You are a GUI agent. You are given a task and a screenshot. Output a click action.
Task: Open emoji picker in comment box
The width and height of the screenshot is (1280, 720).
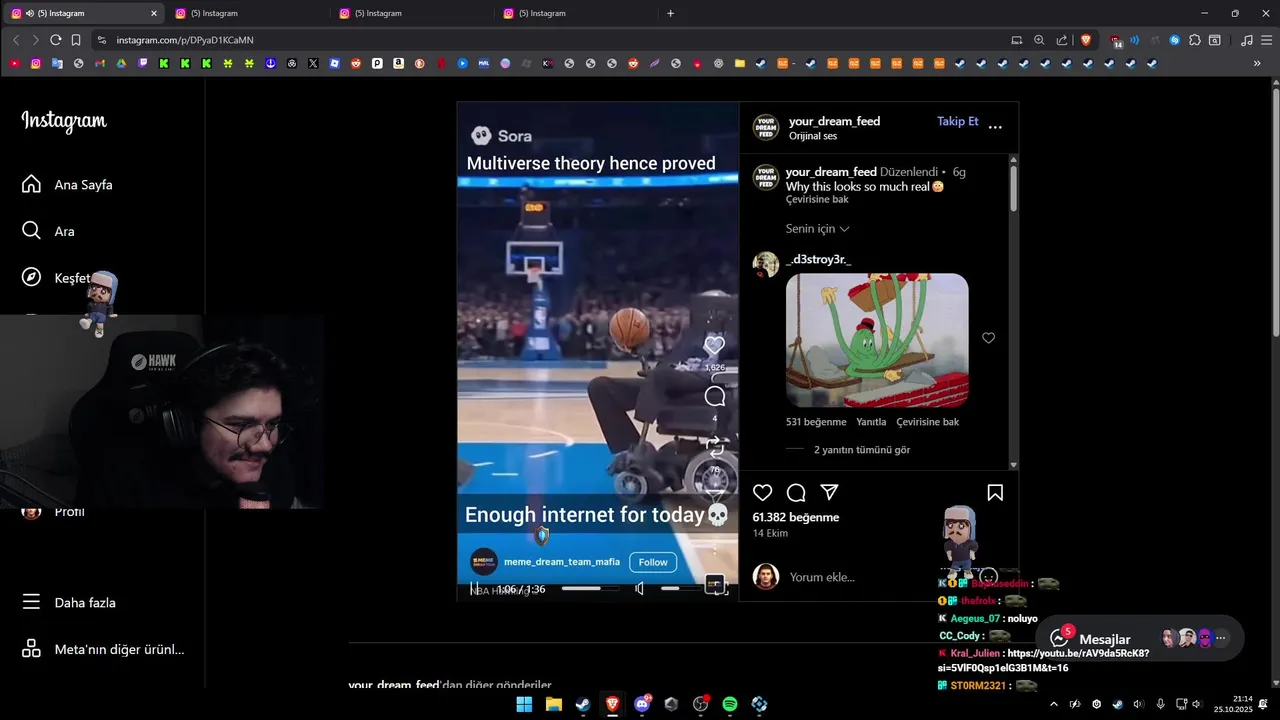tap(988, 577)
